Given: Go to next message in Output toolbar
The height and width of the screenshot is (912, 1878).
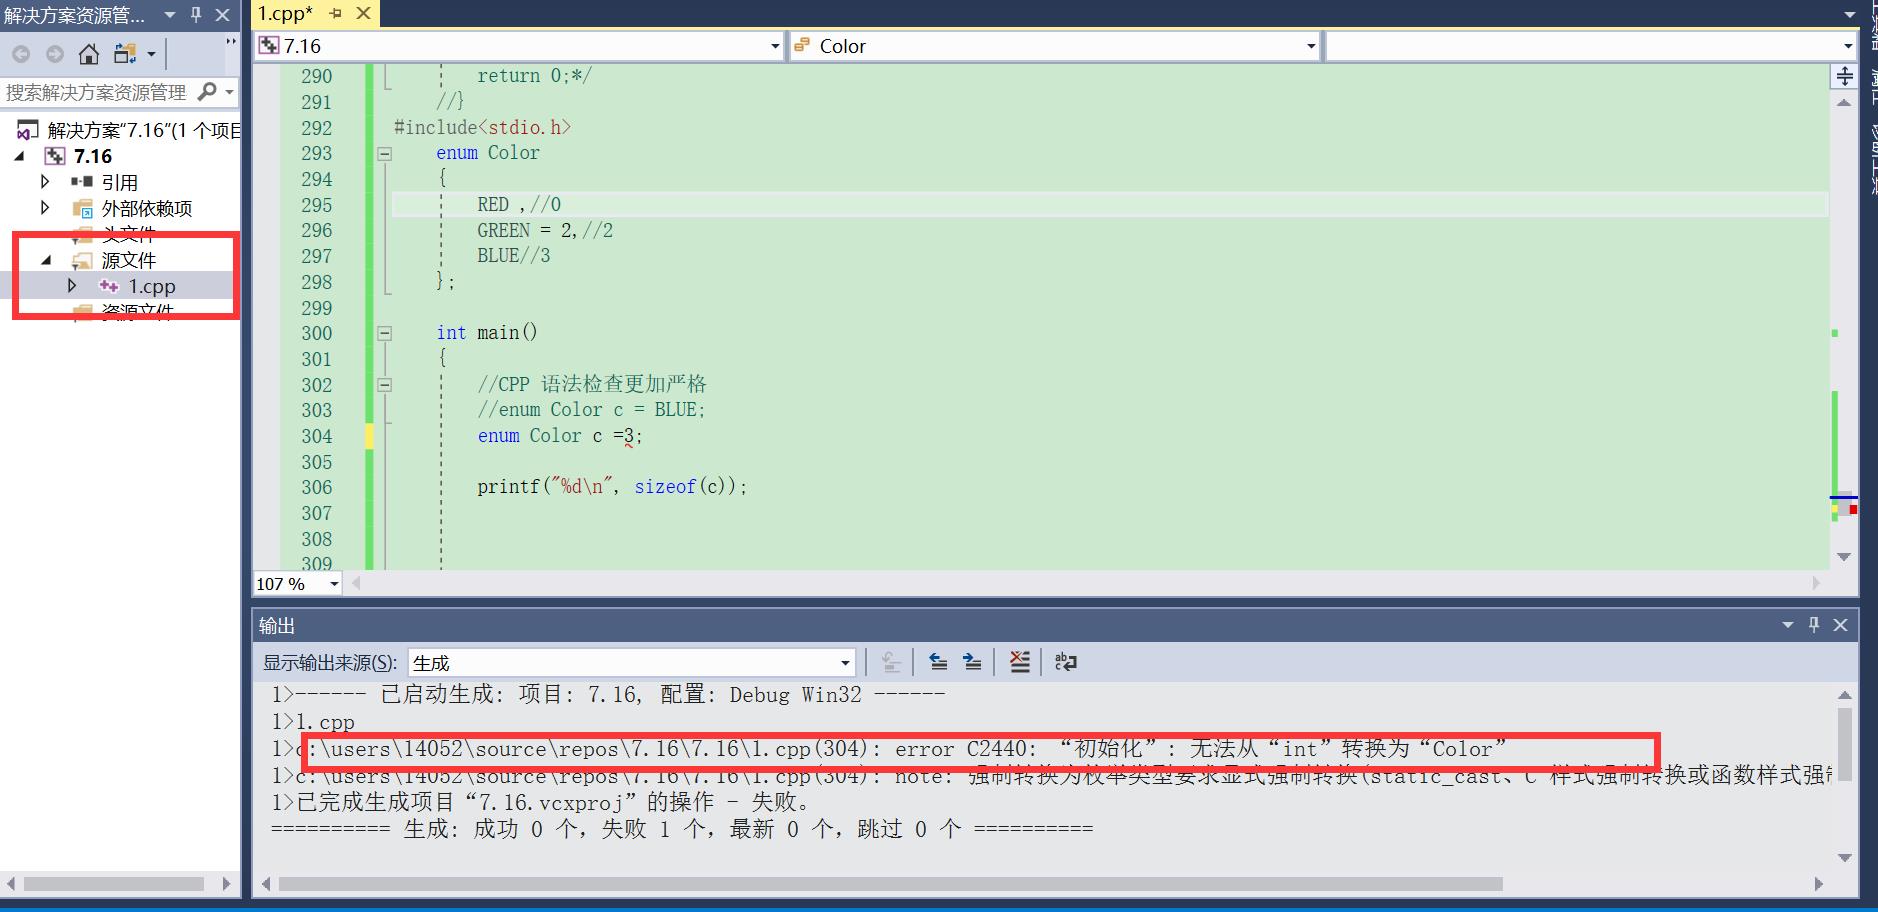Looking at the screenshot, I should pos(972,662).
